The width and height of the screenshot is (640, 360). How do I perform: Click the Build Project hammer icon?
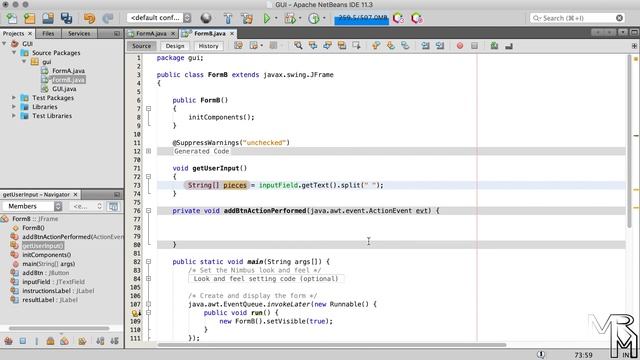pos(228,18)
